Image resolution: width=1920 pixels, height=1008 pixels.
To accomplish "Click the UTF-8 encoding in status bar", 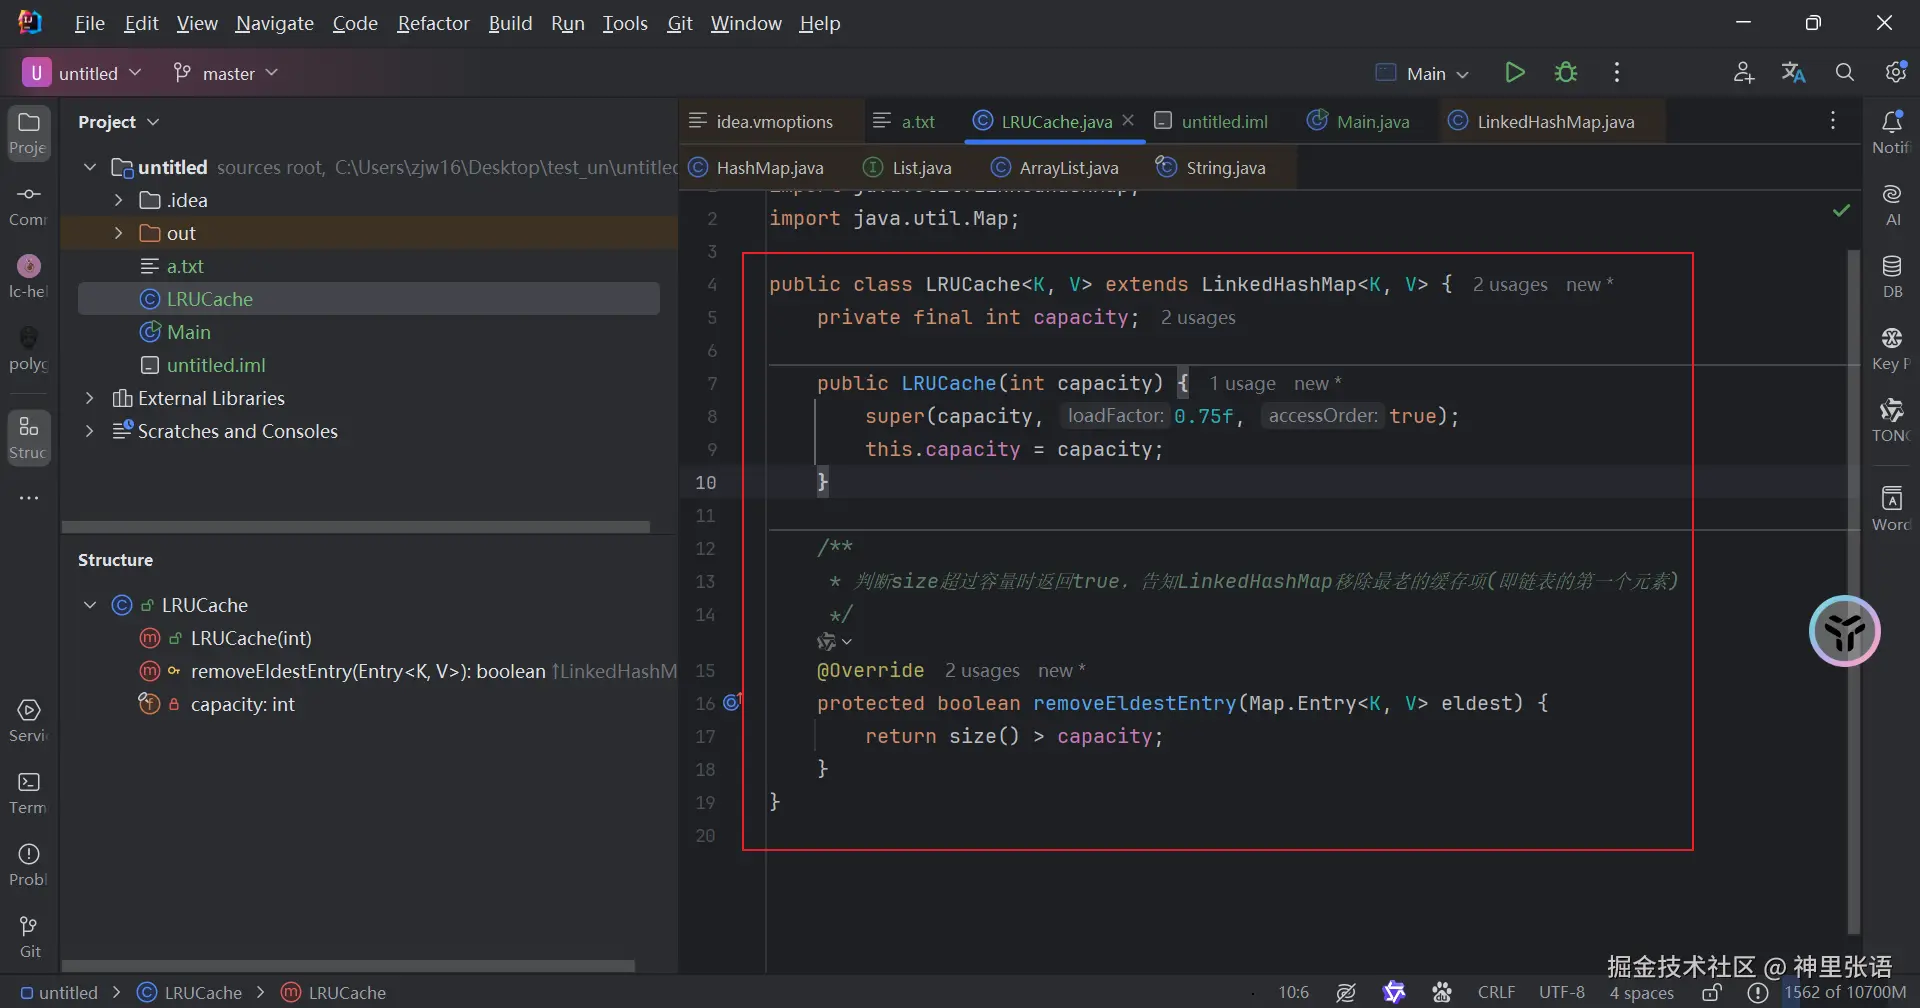I will click(x=1561, y=993).
